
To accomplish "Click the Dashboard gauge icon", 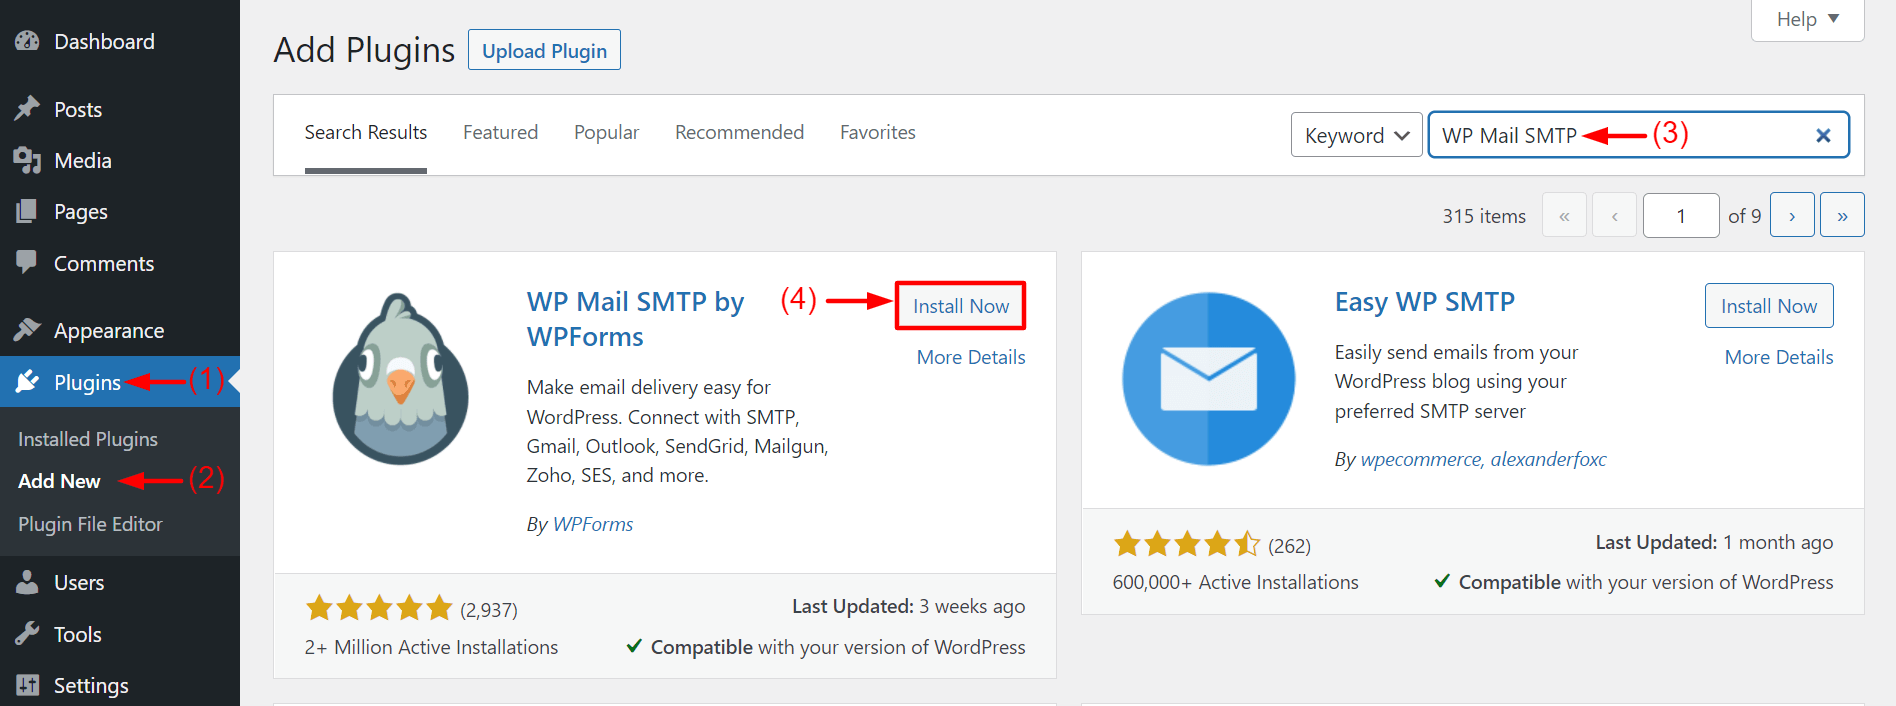I will pyautogui.click(x=27, y=41).
